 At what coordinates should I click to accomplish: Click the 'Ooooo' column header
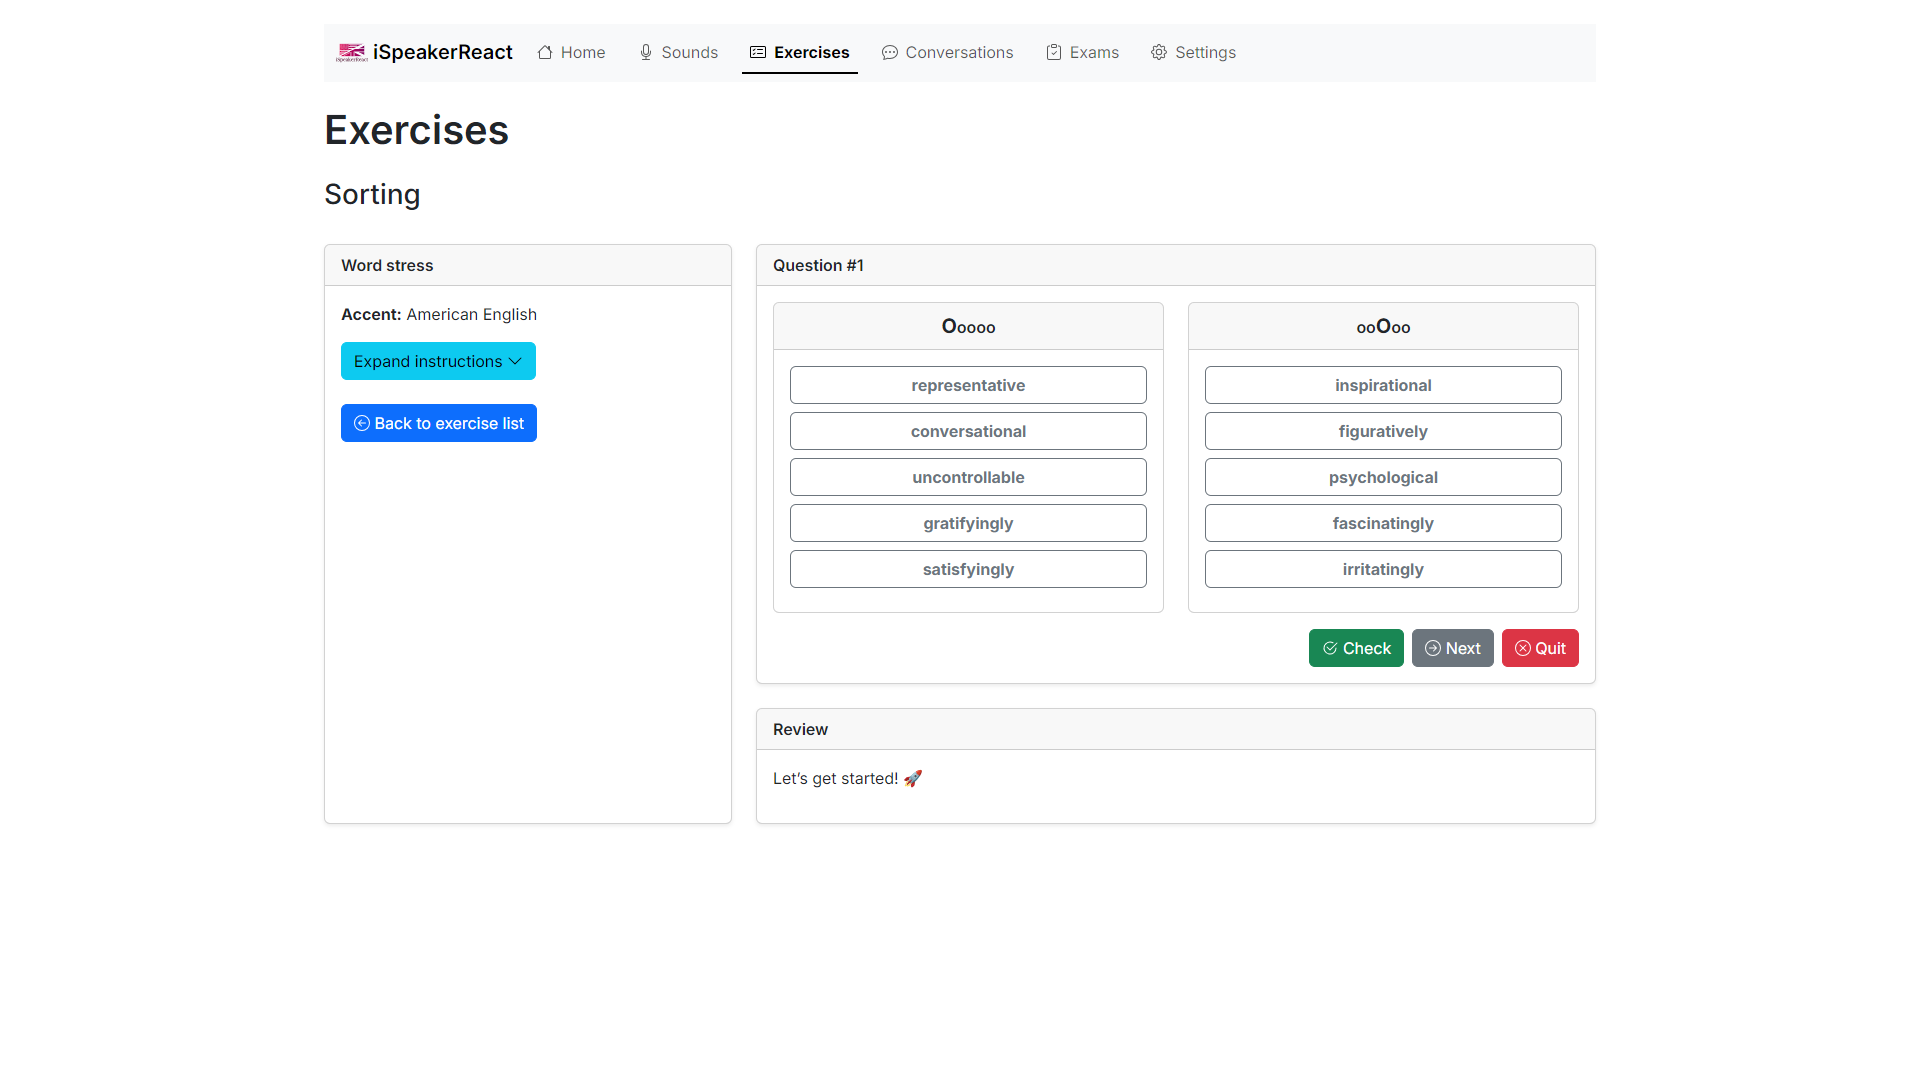(968, 326)
